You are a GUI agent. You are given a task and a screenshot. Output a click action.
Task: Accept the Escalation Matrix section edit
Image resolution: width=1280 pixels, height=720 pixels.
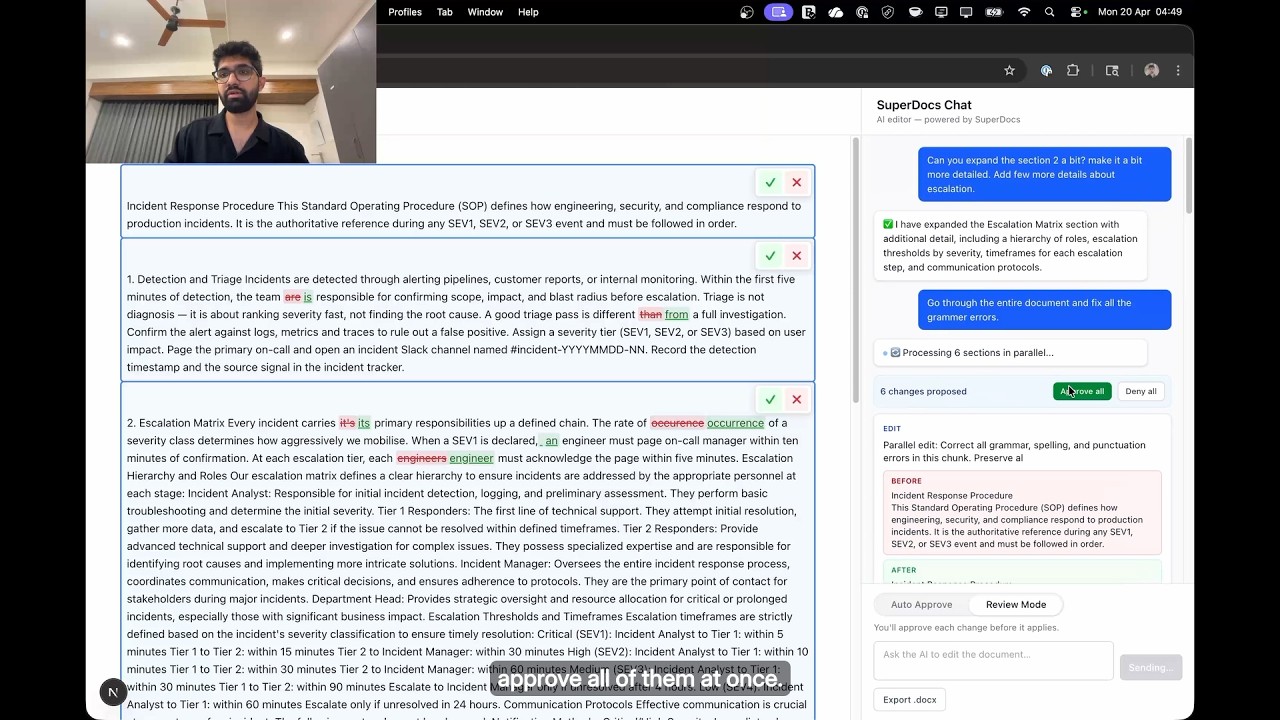tap(770, 399)
